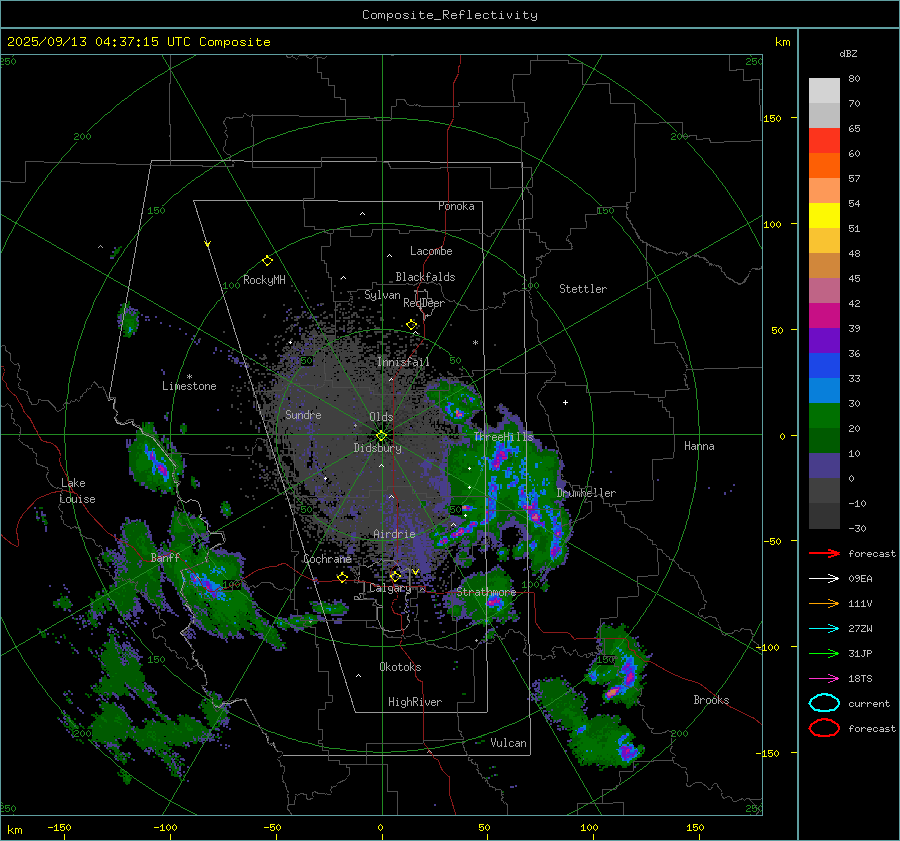The height and width of the screenshot is (841, 900).
Task: Click the Stettler city label
Action: click(x=583, y=289)
